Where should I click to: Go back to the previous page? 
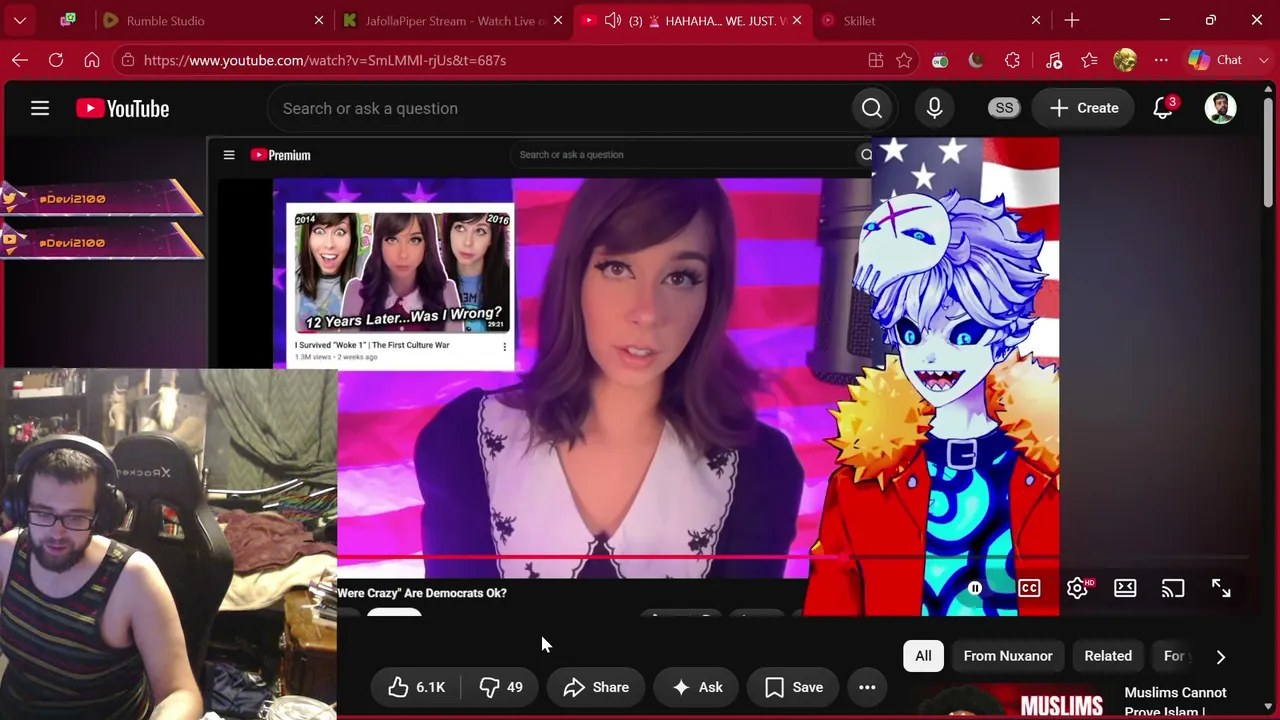[20, 60]
